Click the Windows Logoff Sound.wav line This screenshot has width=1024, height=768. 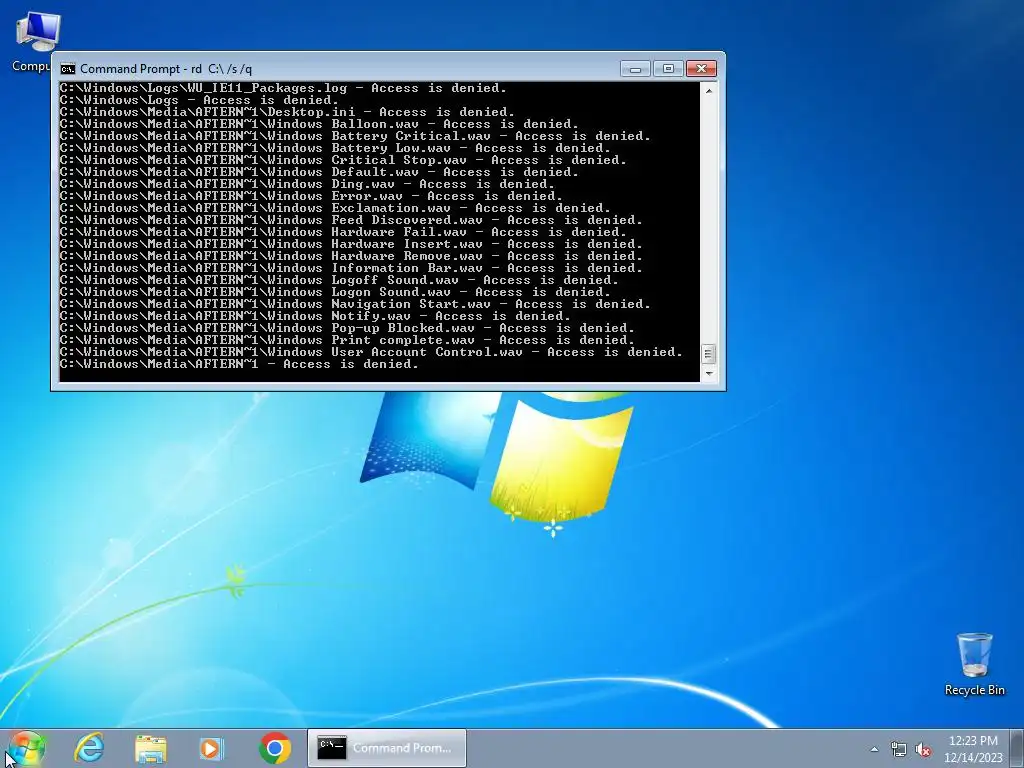[x=339, y=280]
